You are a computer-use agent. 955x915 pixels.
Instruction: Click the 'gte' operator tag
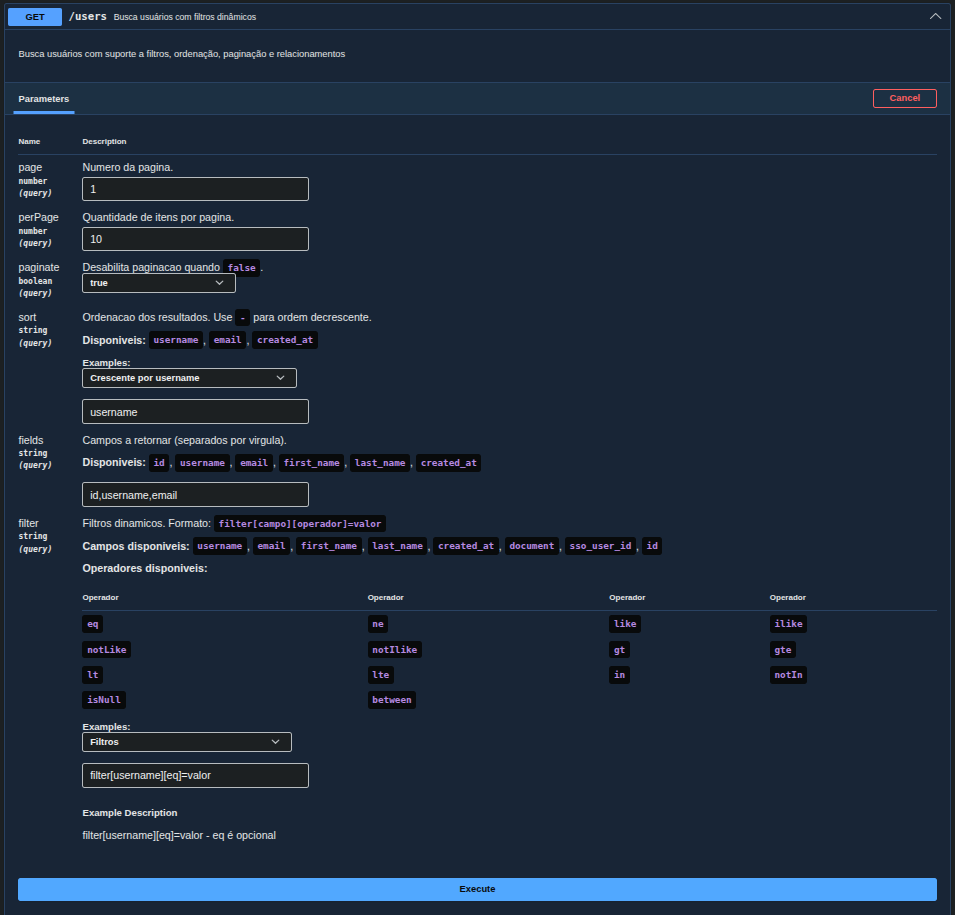(x=783, y=650)
